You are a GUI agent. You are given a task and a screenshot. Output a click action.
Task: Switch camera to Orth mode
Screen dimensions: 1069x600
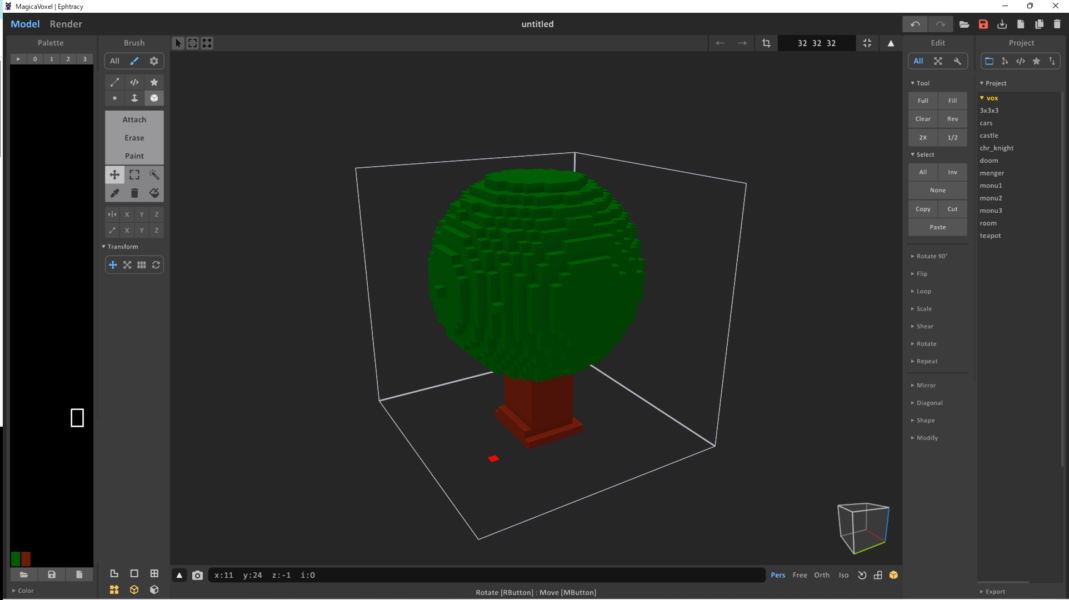(822, 575)
